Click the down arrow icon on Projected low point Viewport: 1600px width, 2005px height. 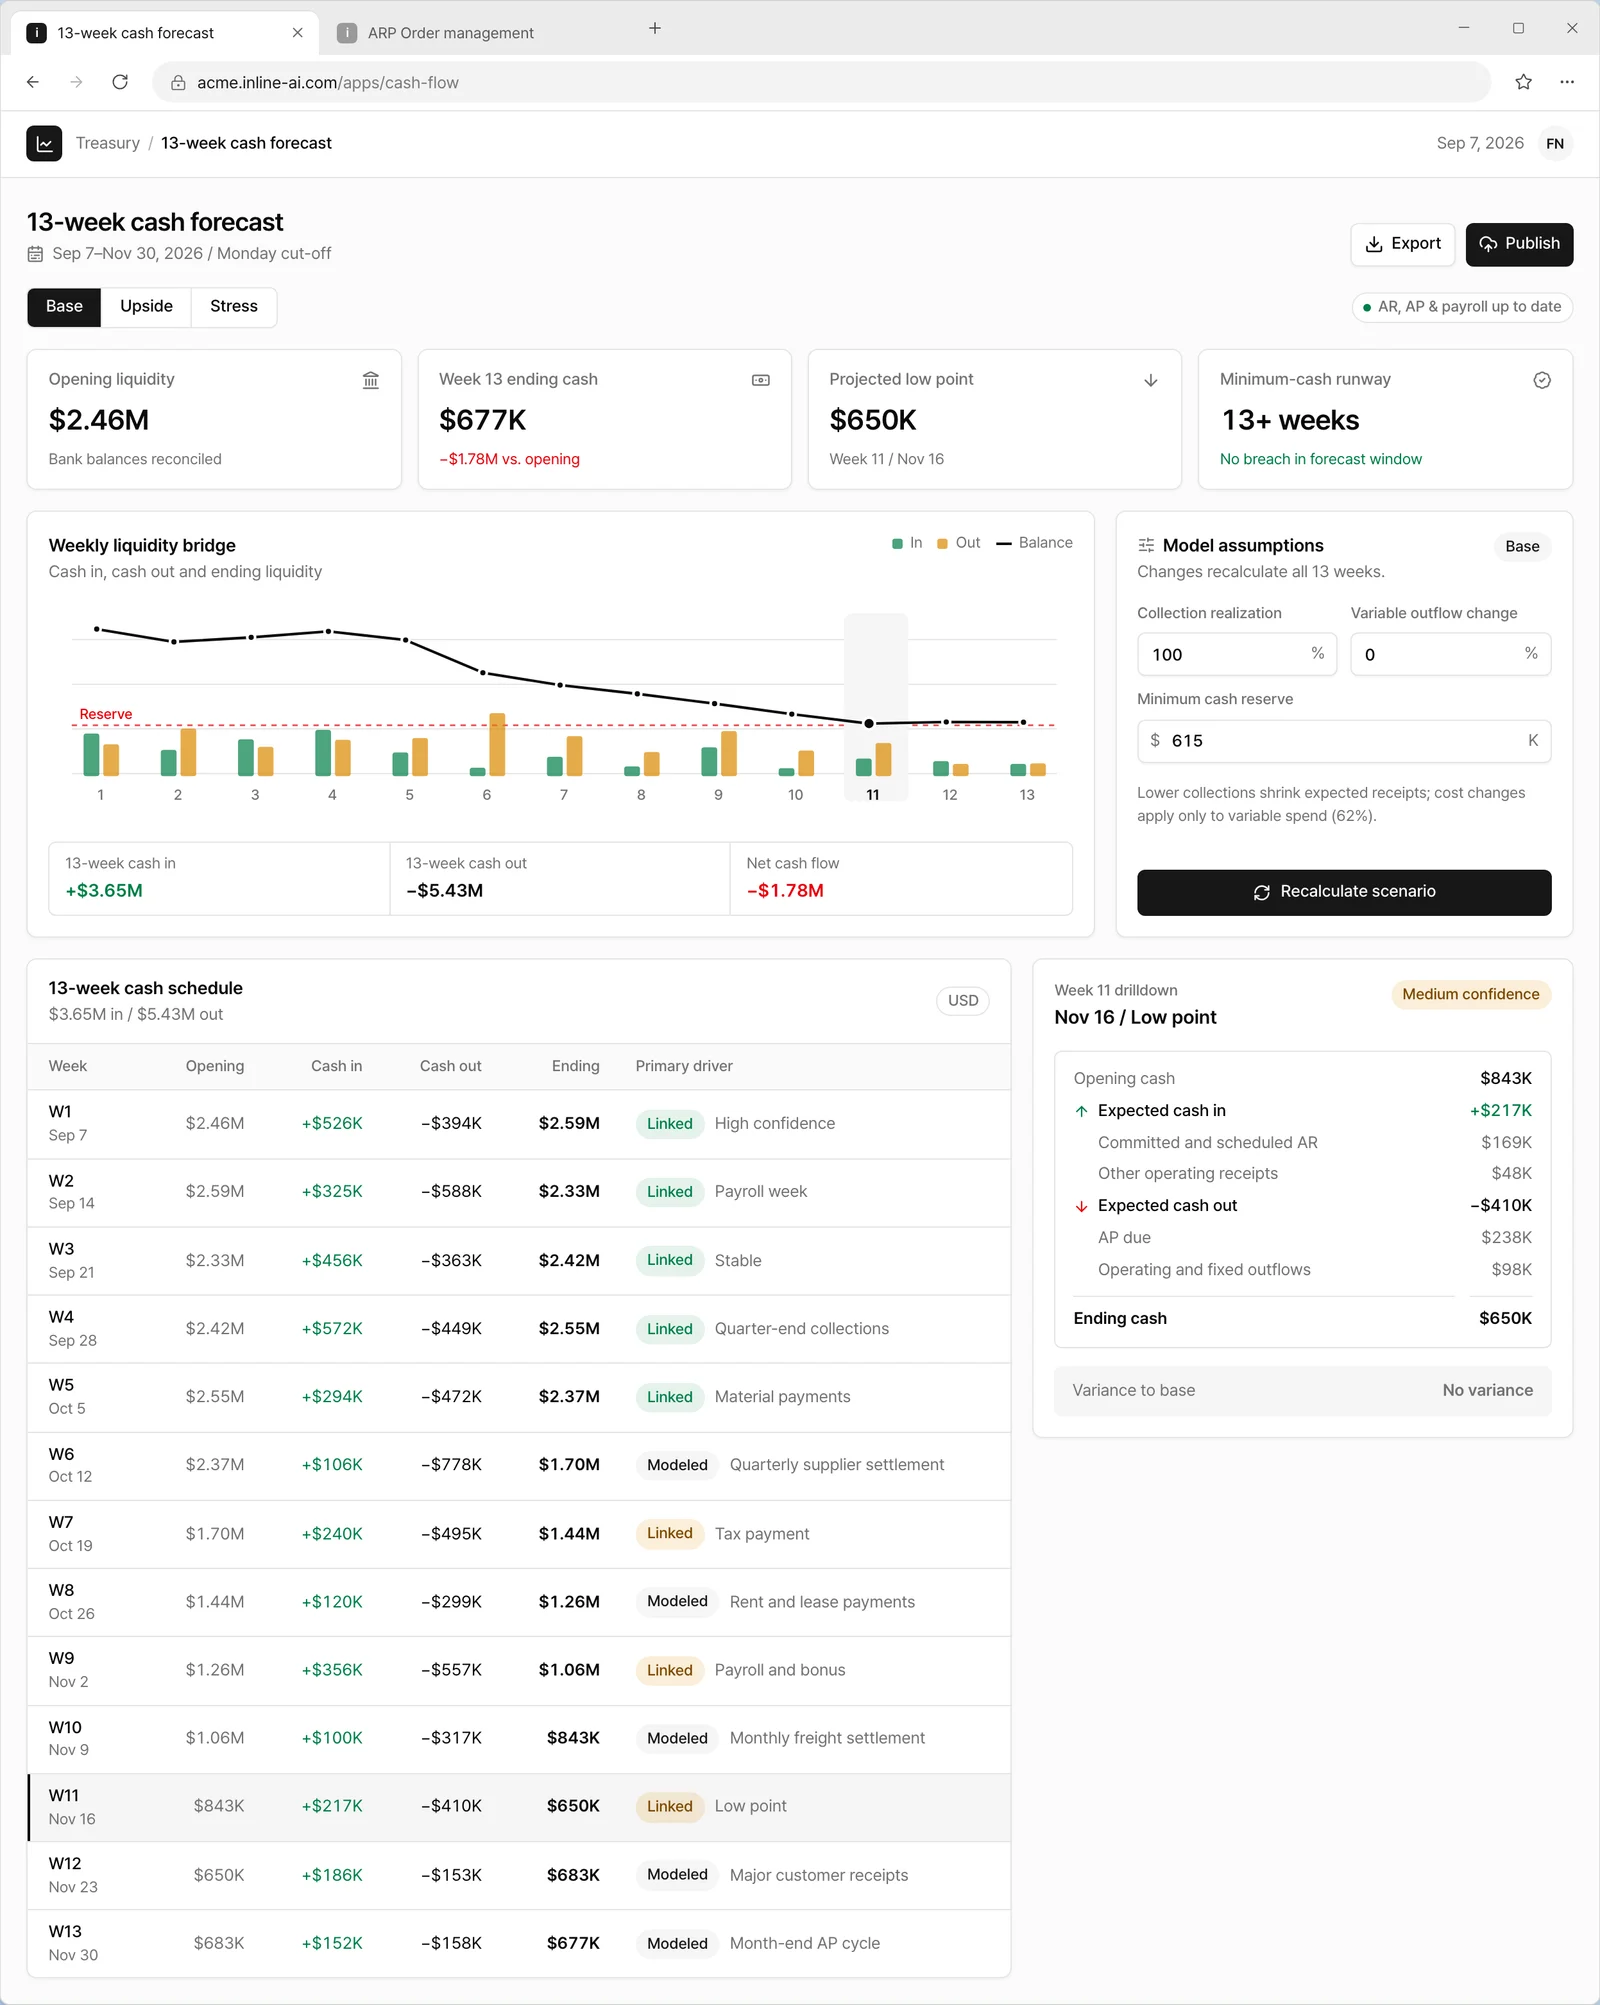pyautogui.click(x=1151, y=380)
